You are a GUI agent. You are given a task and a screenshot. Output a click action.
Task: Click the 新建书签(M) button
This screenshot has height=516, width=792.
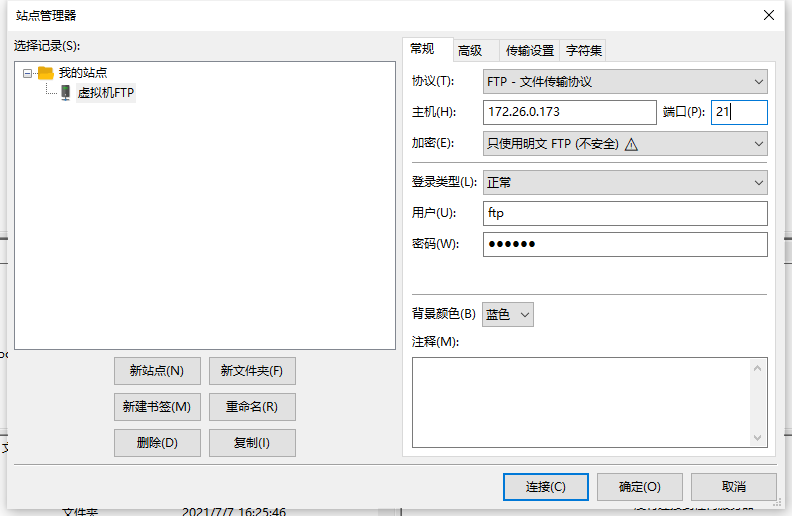click(157, 407)
